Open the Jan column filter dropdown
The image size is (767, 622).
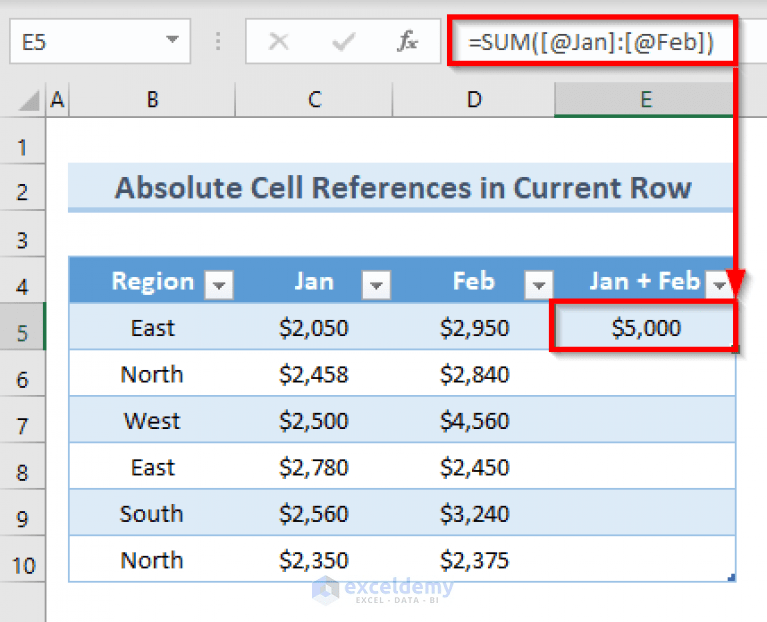(x=376, y=285)
